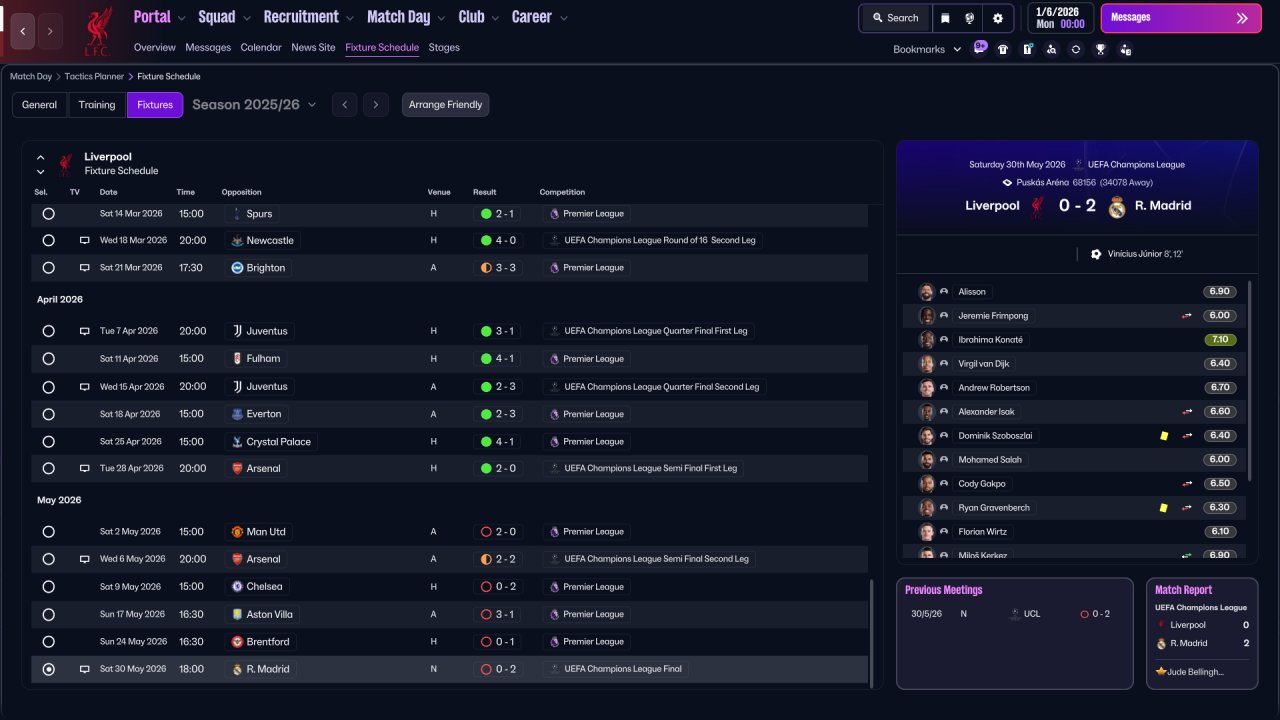
Task: Click the staff-list icon at bookmarks end
Action: point(1126,49)
